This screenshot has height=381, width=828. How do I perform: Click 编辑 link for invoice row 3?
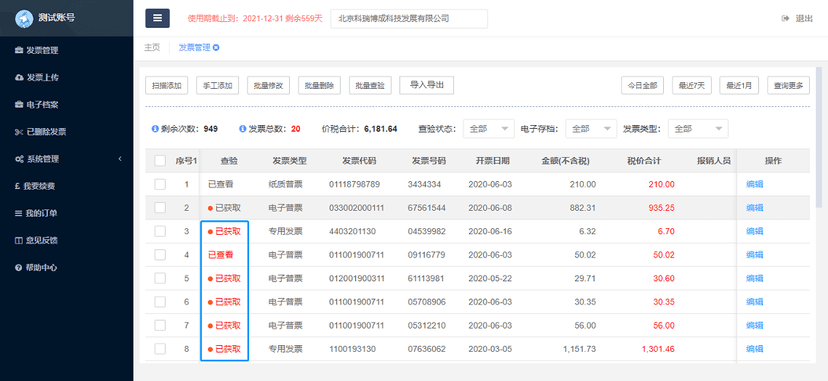click(755, 231)
